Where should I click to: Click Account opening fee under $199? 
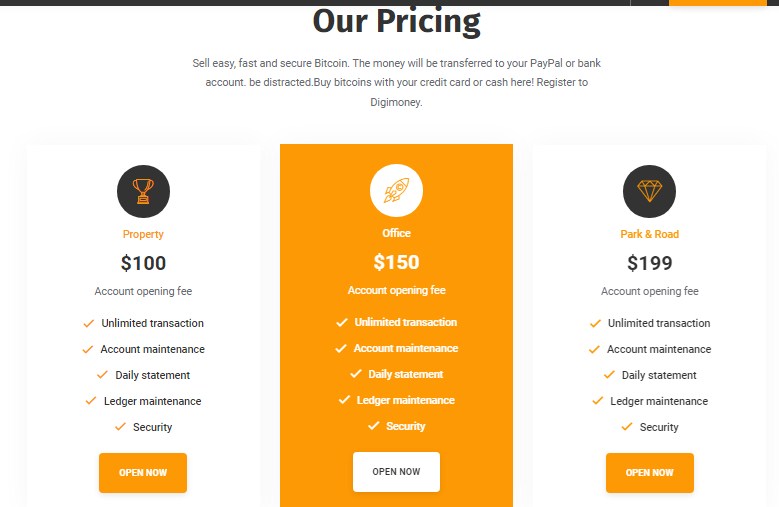pos(650,291)
